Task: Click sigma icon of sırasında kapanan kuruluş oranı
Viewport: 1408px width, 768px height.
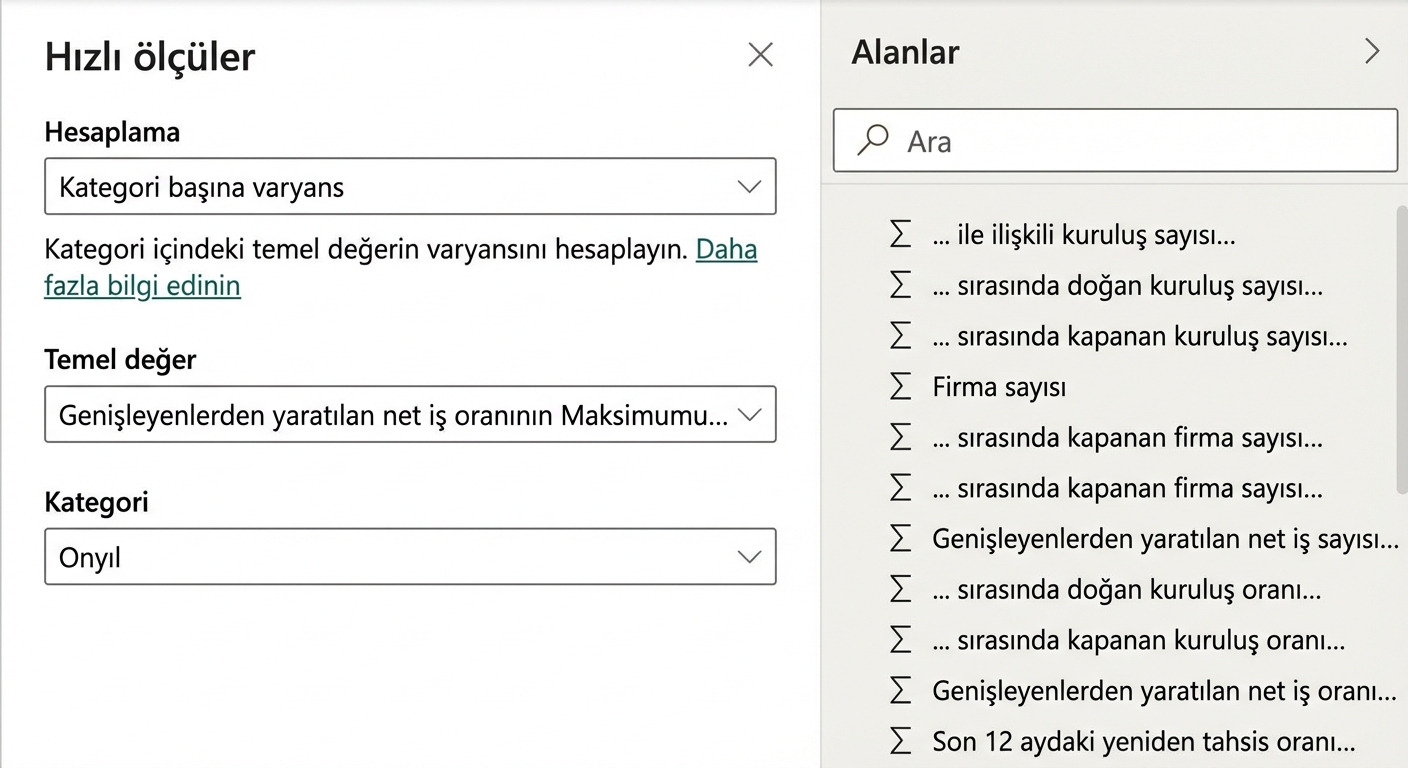Action: click(x=901, y=640)
